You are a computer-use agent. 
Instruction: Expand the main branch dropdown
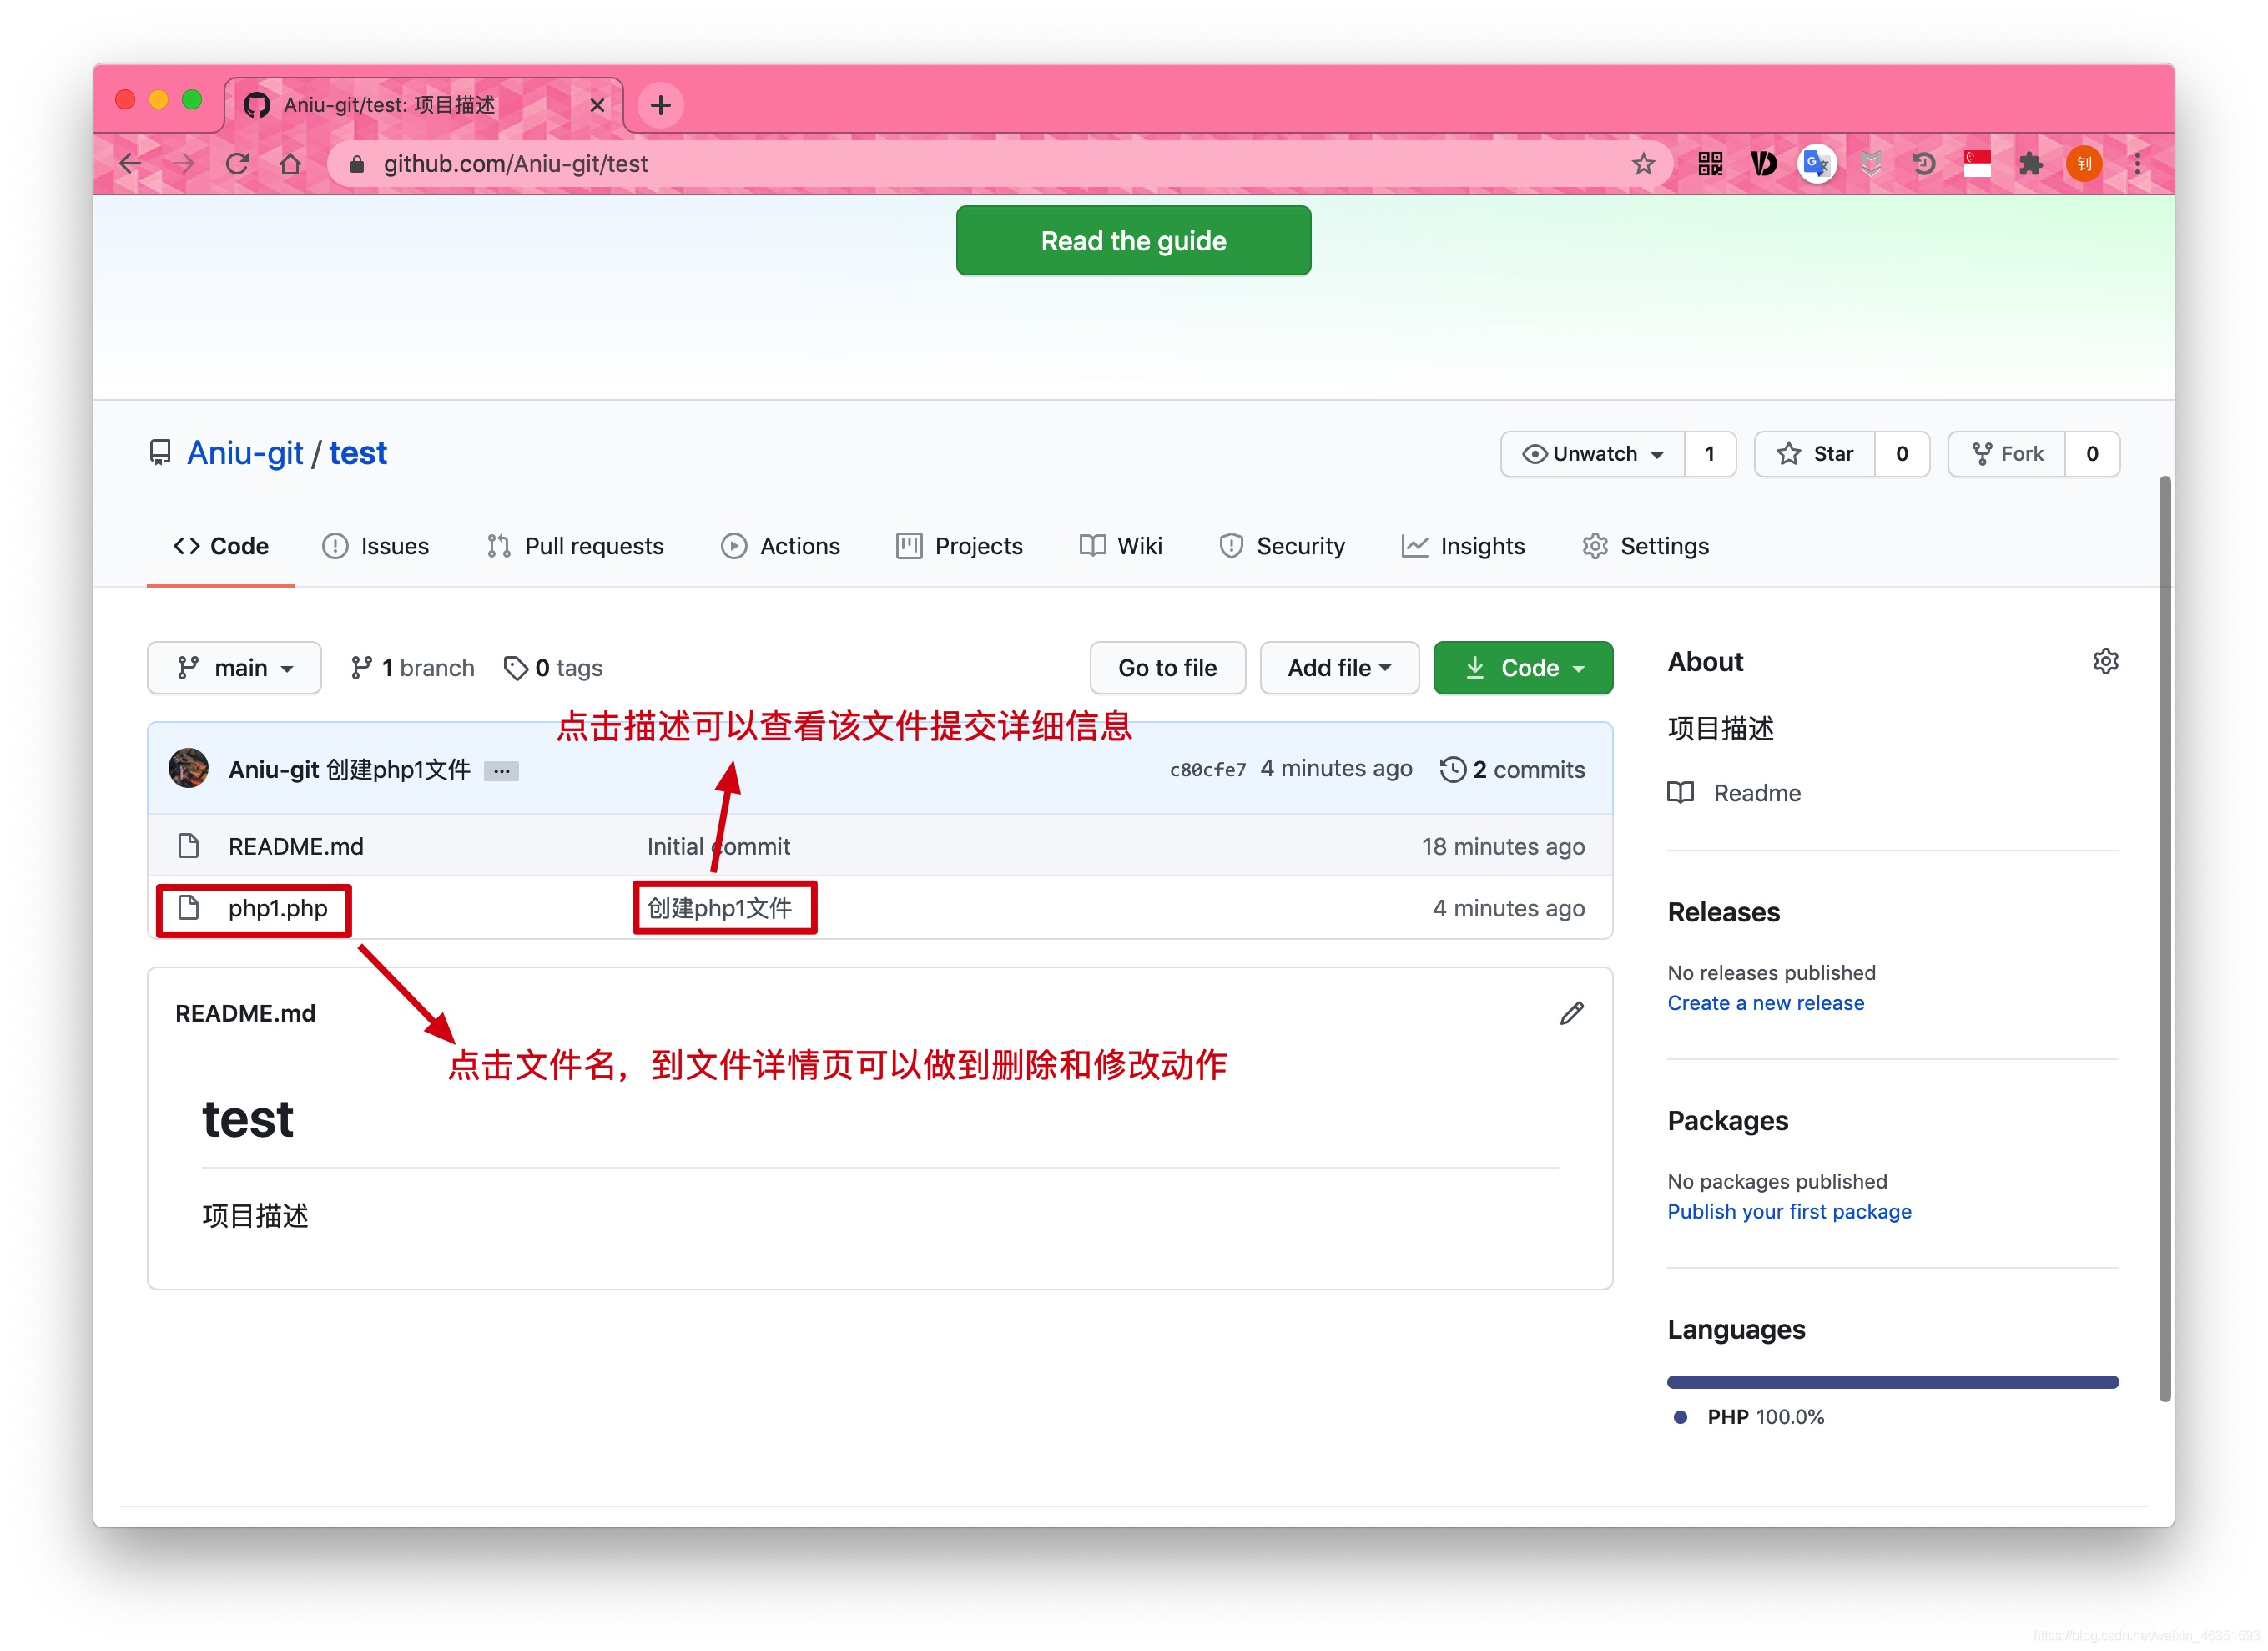(234, 667)
